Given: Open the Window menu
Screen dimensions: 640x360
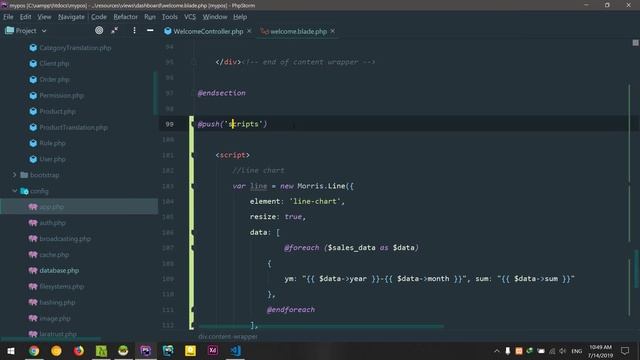Looking at the screenshot, I should tap(215, 17).
